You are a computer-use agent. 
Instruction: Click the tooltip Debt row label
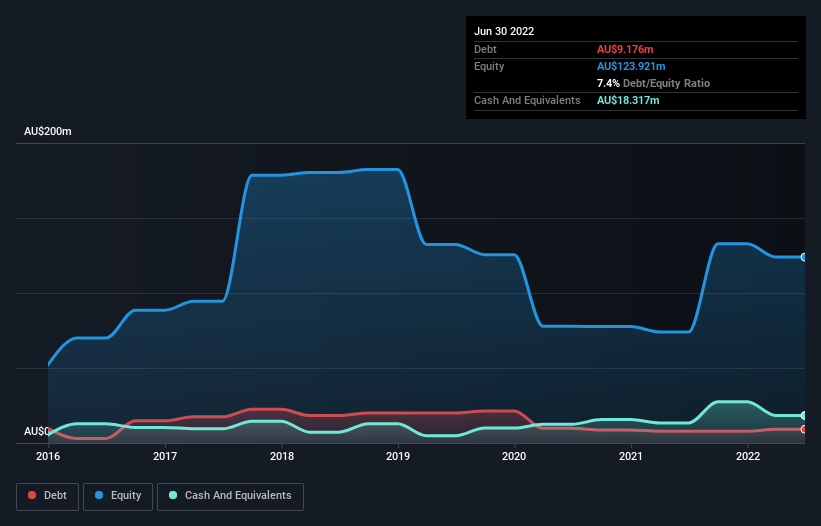pos(485,49)
